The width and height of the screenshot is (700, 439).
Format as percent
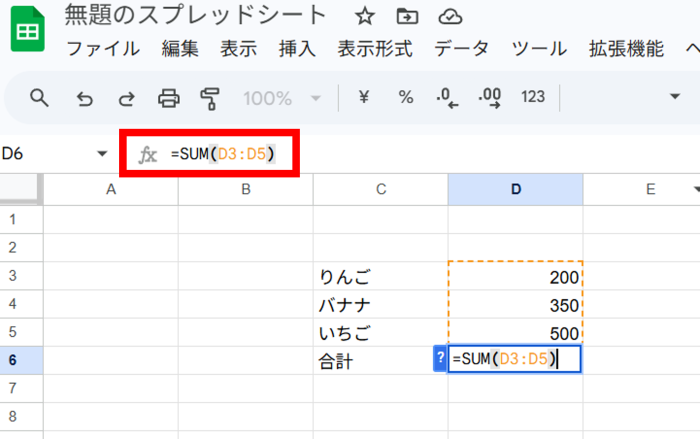coord(406,97)
